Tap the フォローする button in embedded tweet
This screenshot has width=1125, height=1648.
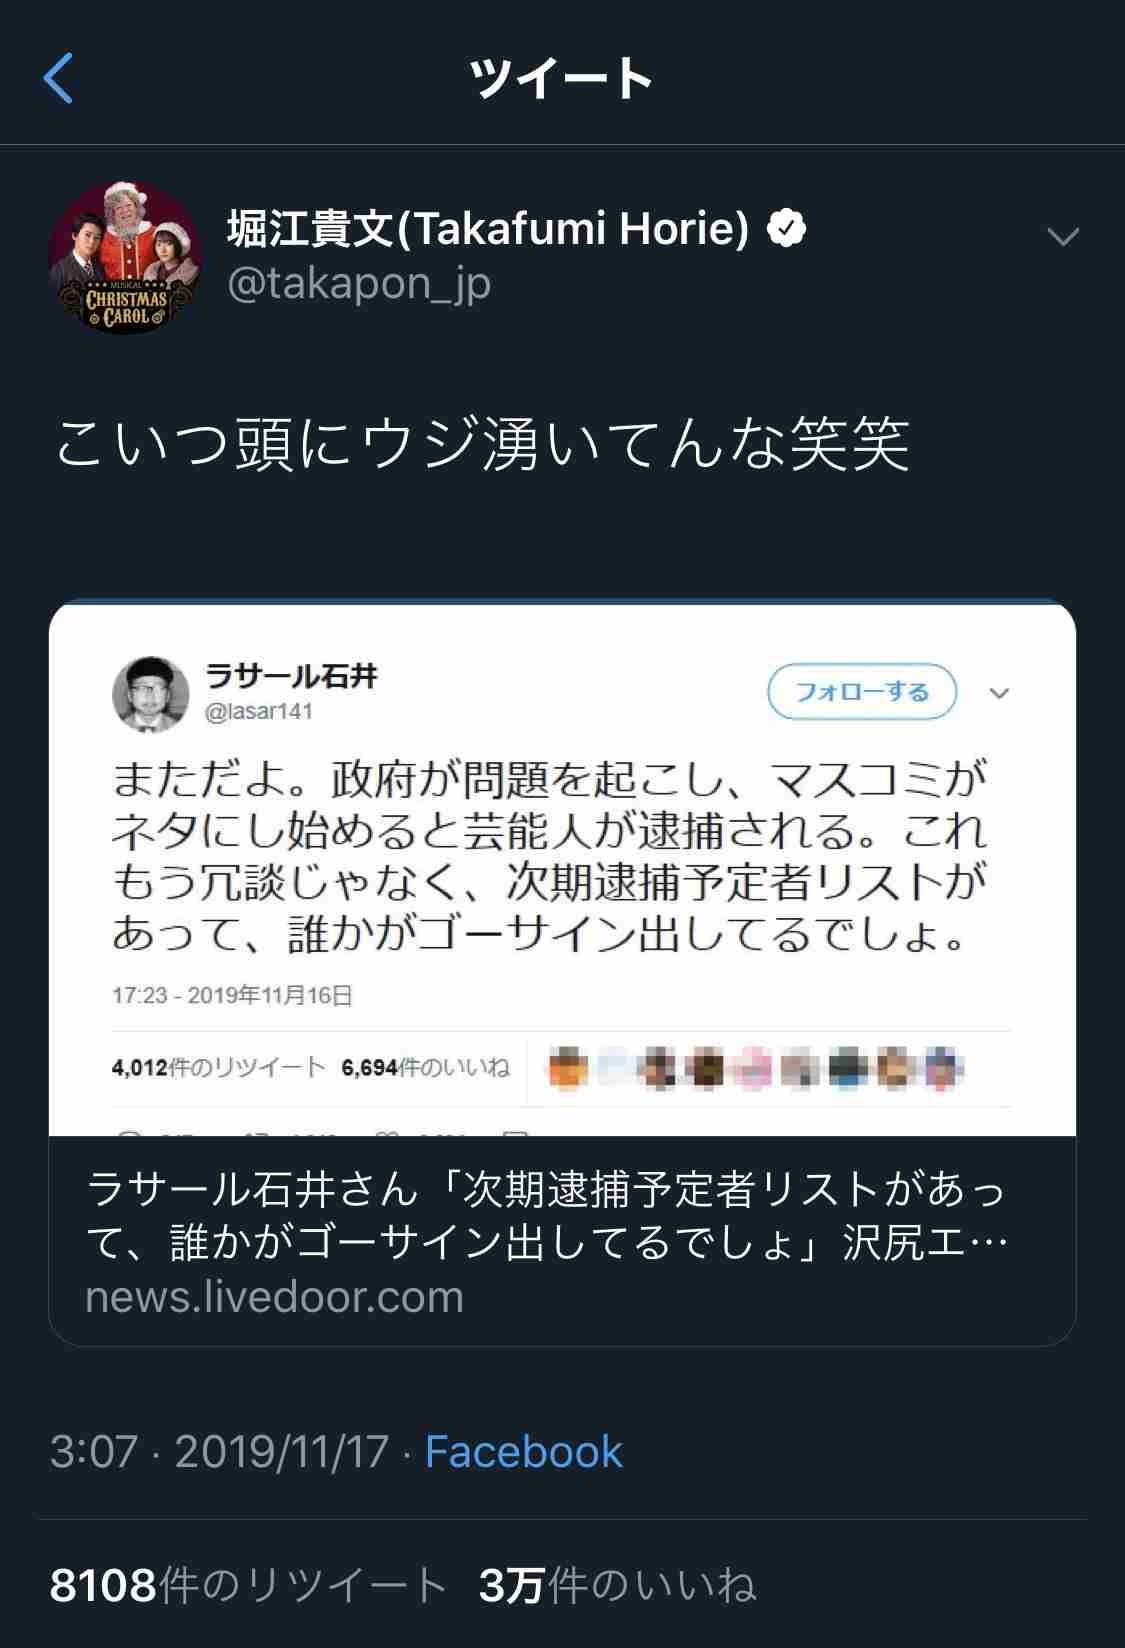point(861,692)
